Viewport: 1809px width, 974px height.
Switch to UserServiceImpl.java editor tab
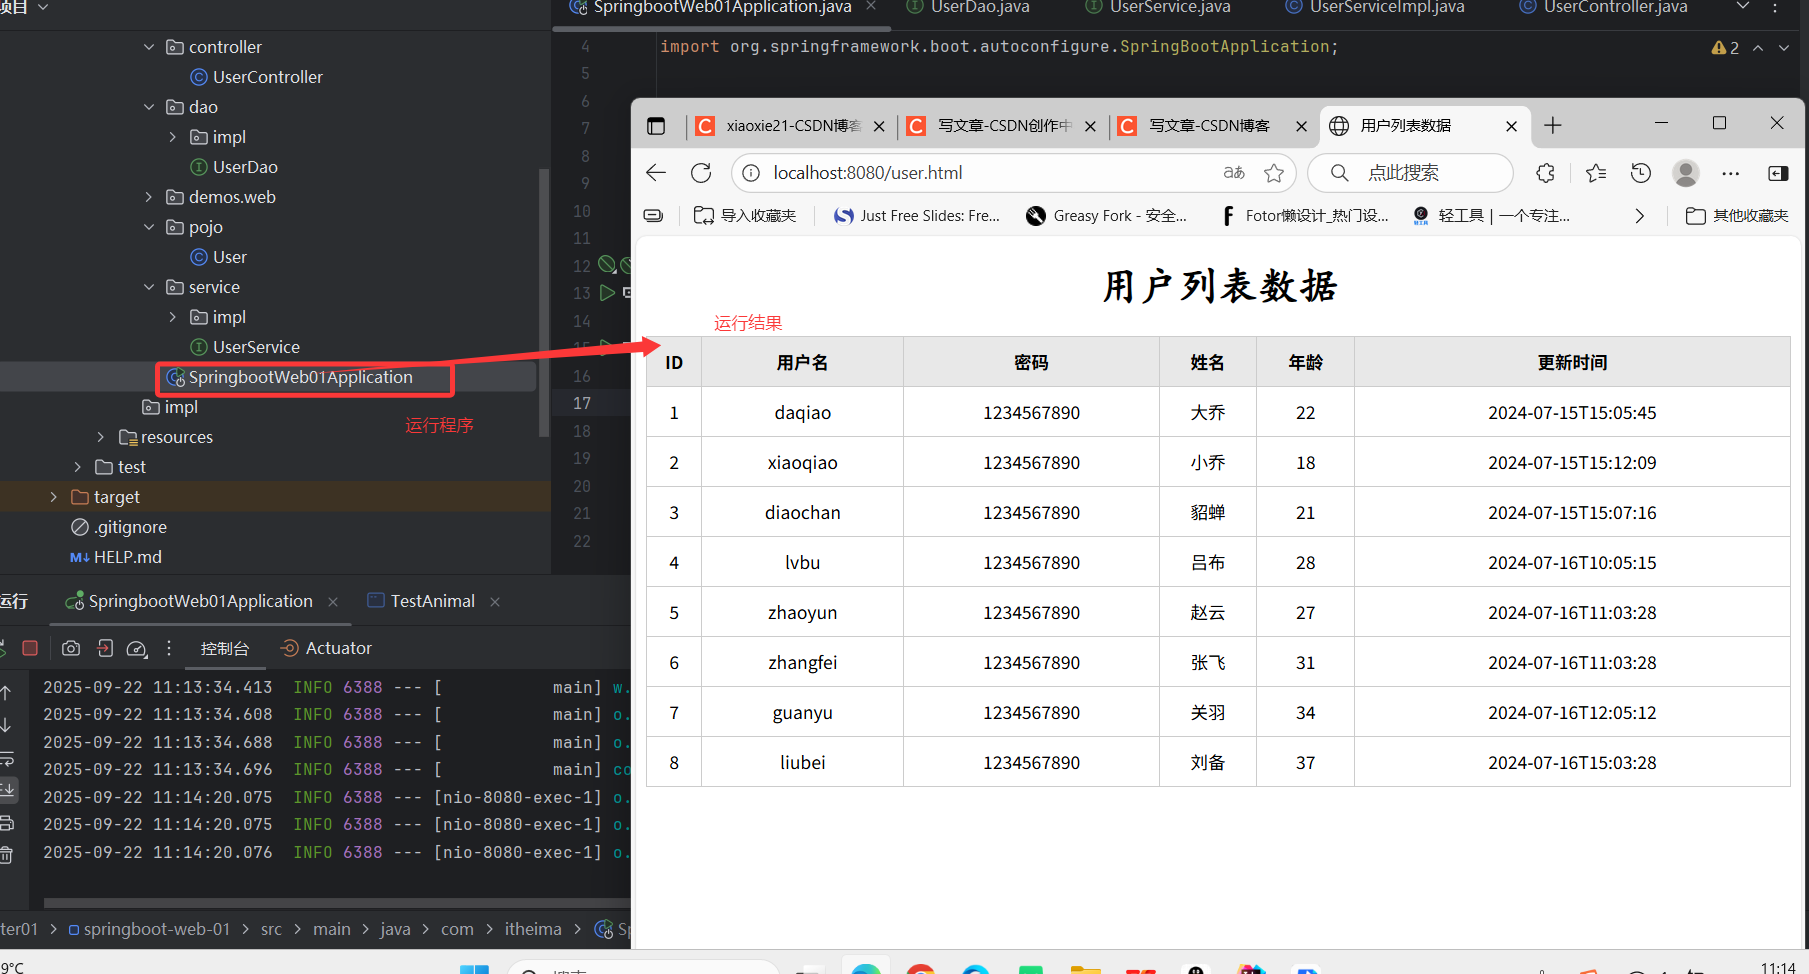pos(1375,7)
